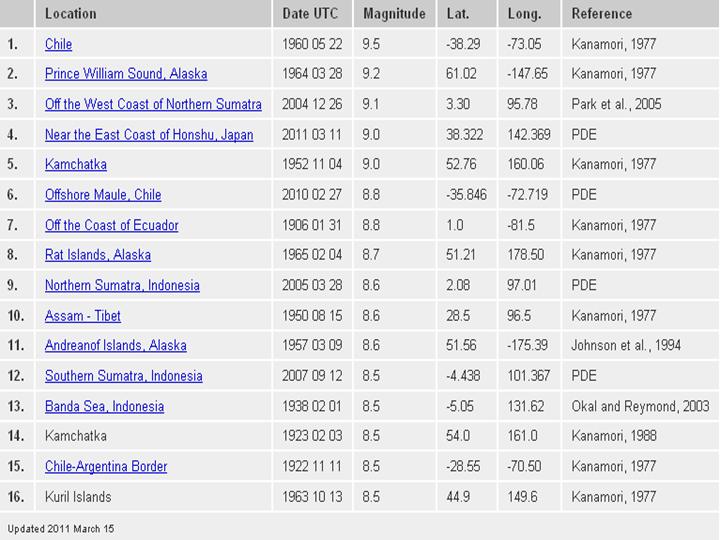Click longitude value 149.6
The width and height of the screenshot is (720, 540).
pyautogui.click(x=522, y=496)
